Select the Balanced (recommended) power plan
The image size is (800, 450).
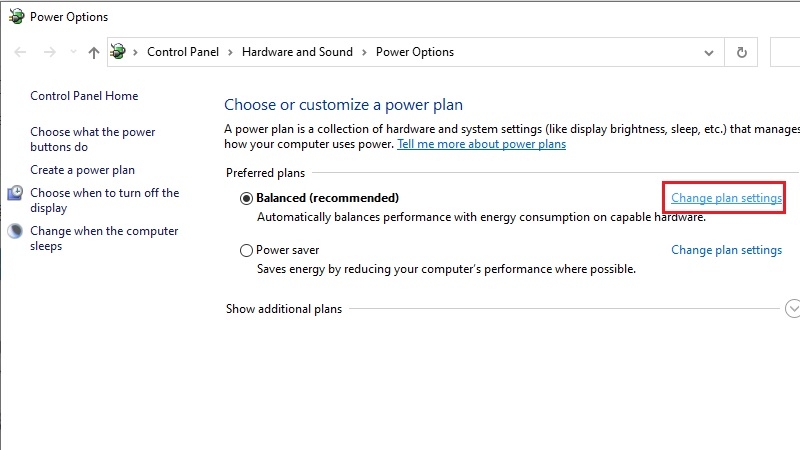coord(247,198)
